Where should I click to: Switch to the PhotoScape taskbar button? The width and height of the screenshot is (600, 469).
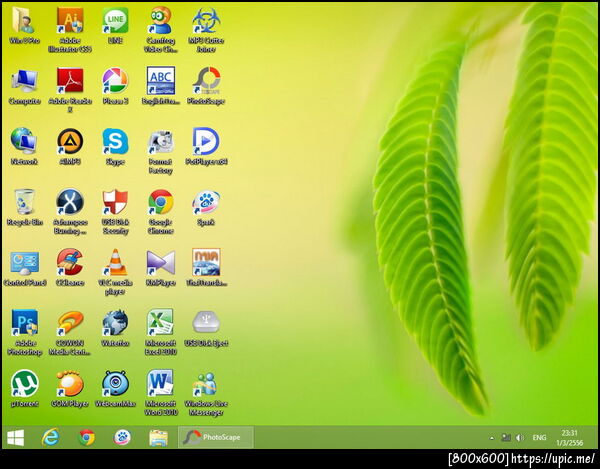tap(216, 437)
